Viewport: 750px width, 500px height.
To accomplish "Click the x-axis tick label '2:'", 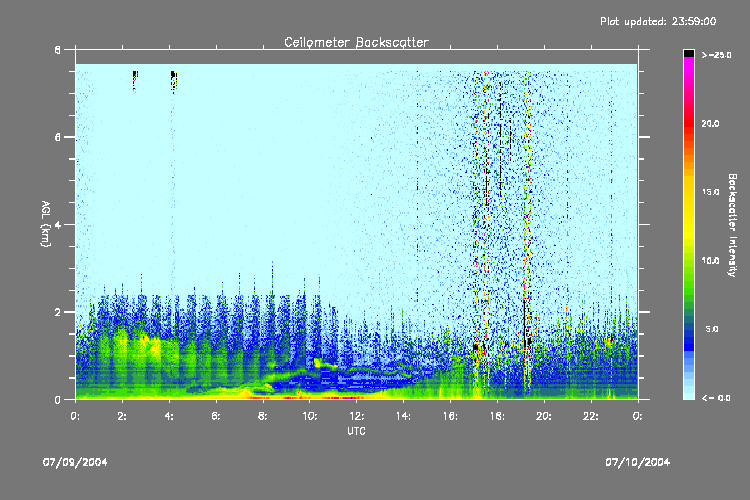I will click(x=122, y=416).
